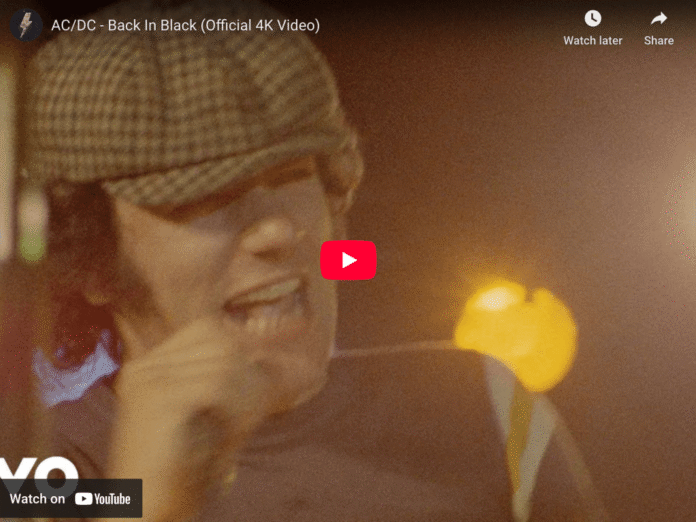Click the Watch later clock icon
The image size is (696, 522).
tap(593, 19)
